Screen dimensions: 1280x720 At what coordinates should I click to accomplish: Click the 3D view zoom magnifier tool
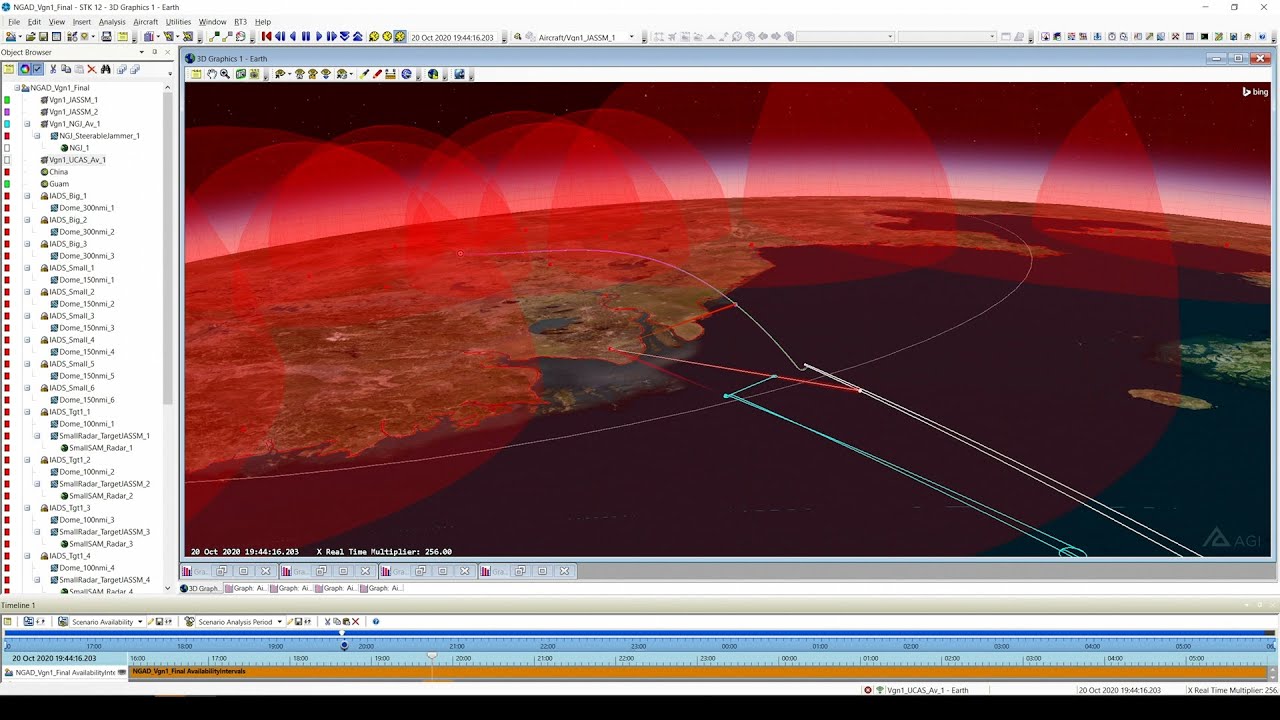(x=225, y=74)
